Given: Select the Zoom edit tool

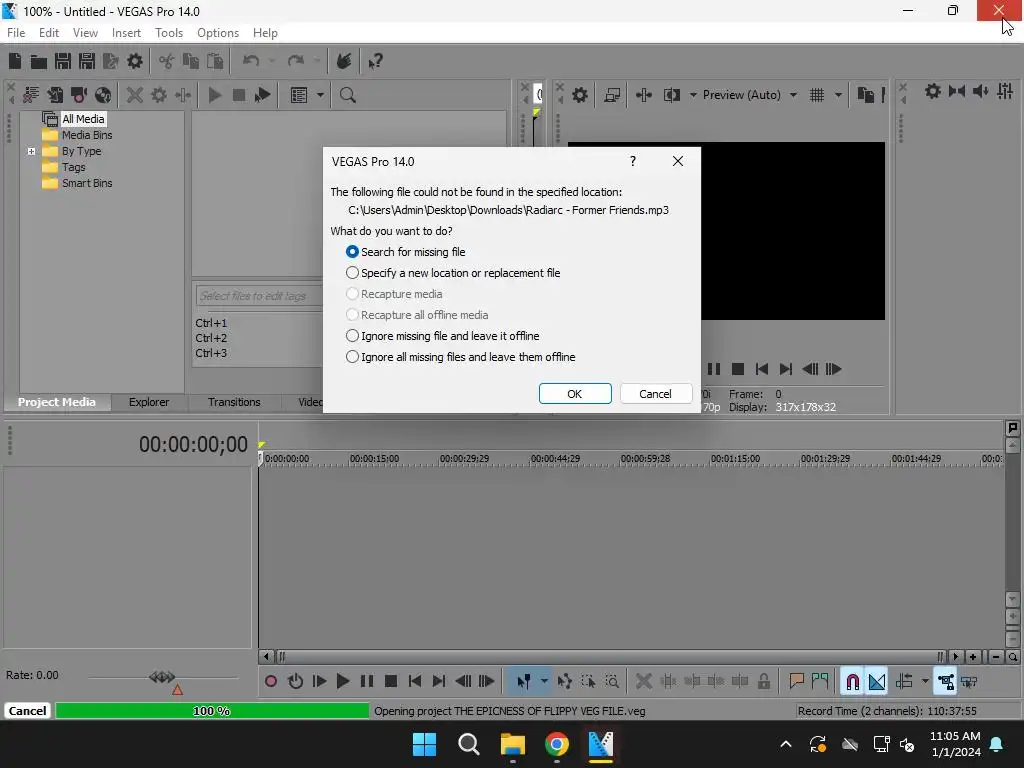Looking at the screenshot, I should tap(612, 682).
